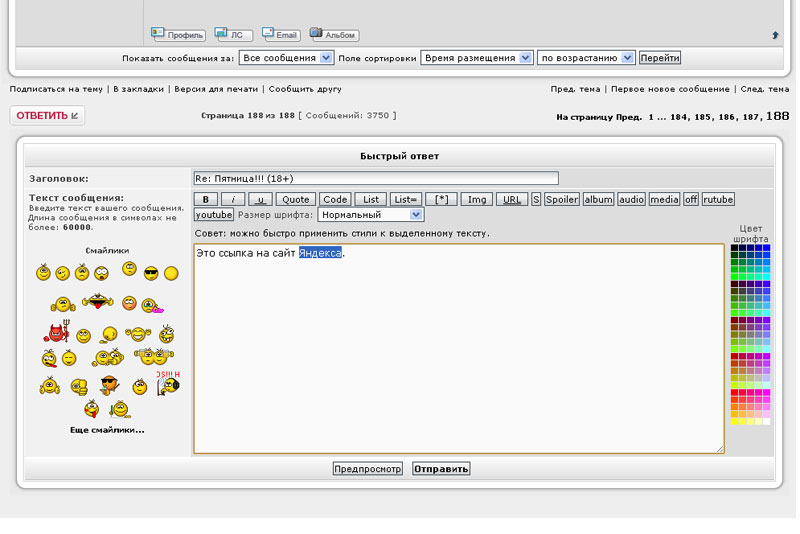Expand the Время размещения sort field dropdown

476,58
